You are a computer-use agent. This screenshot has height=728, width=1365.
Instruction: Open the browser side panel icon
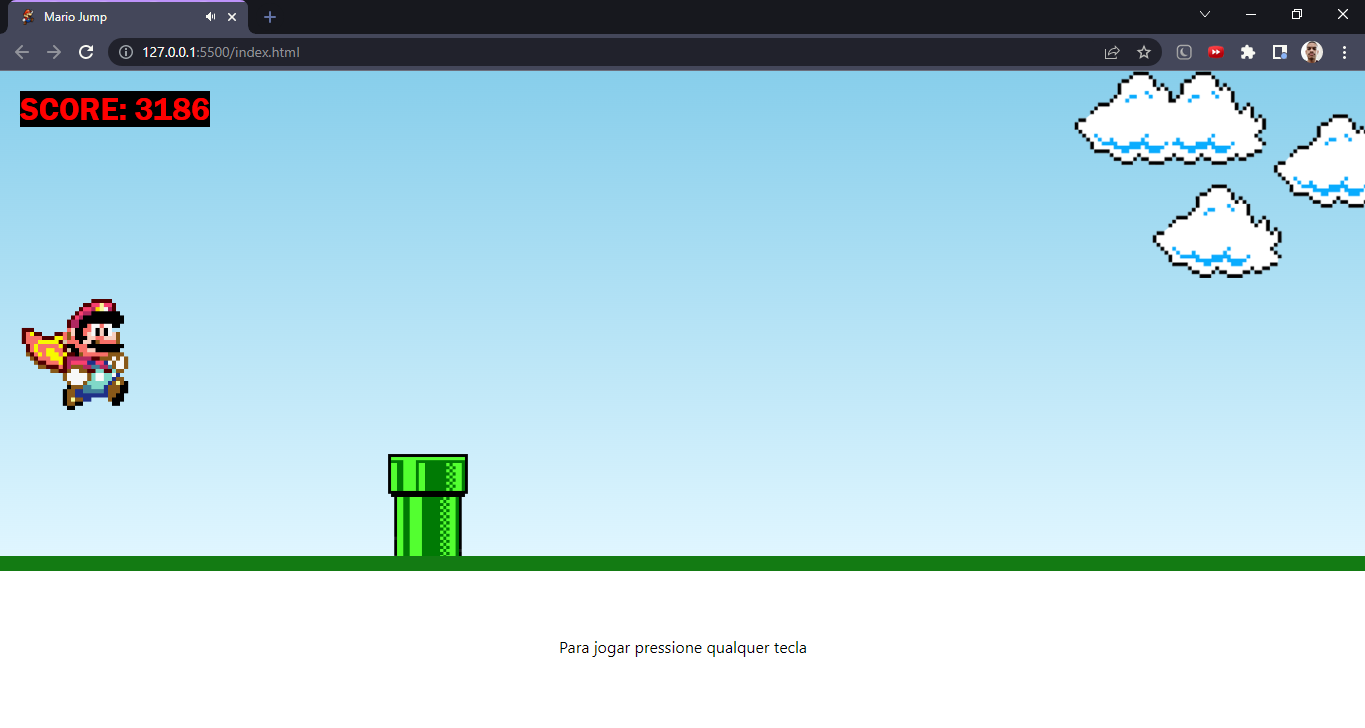(1280, 52)
